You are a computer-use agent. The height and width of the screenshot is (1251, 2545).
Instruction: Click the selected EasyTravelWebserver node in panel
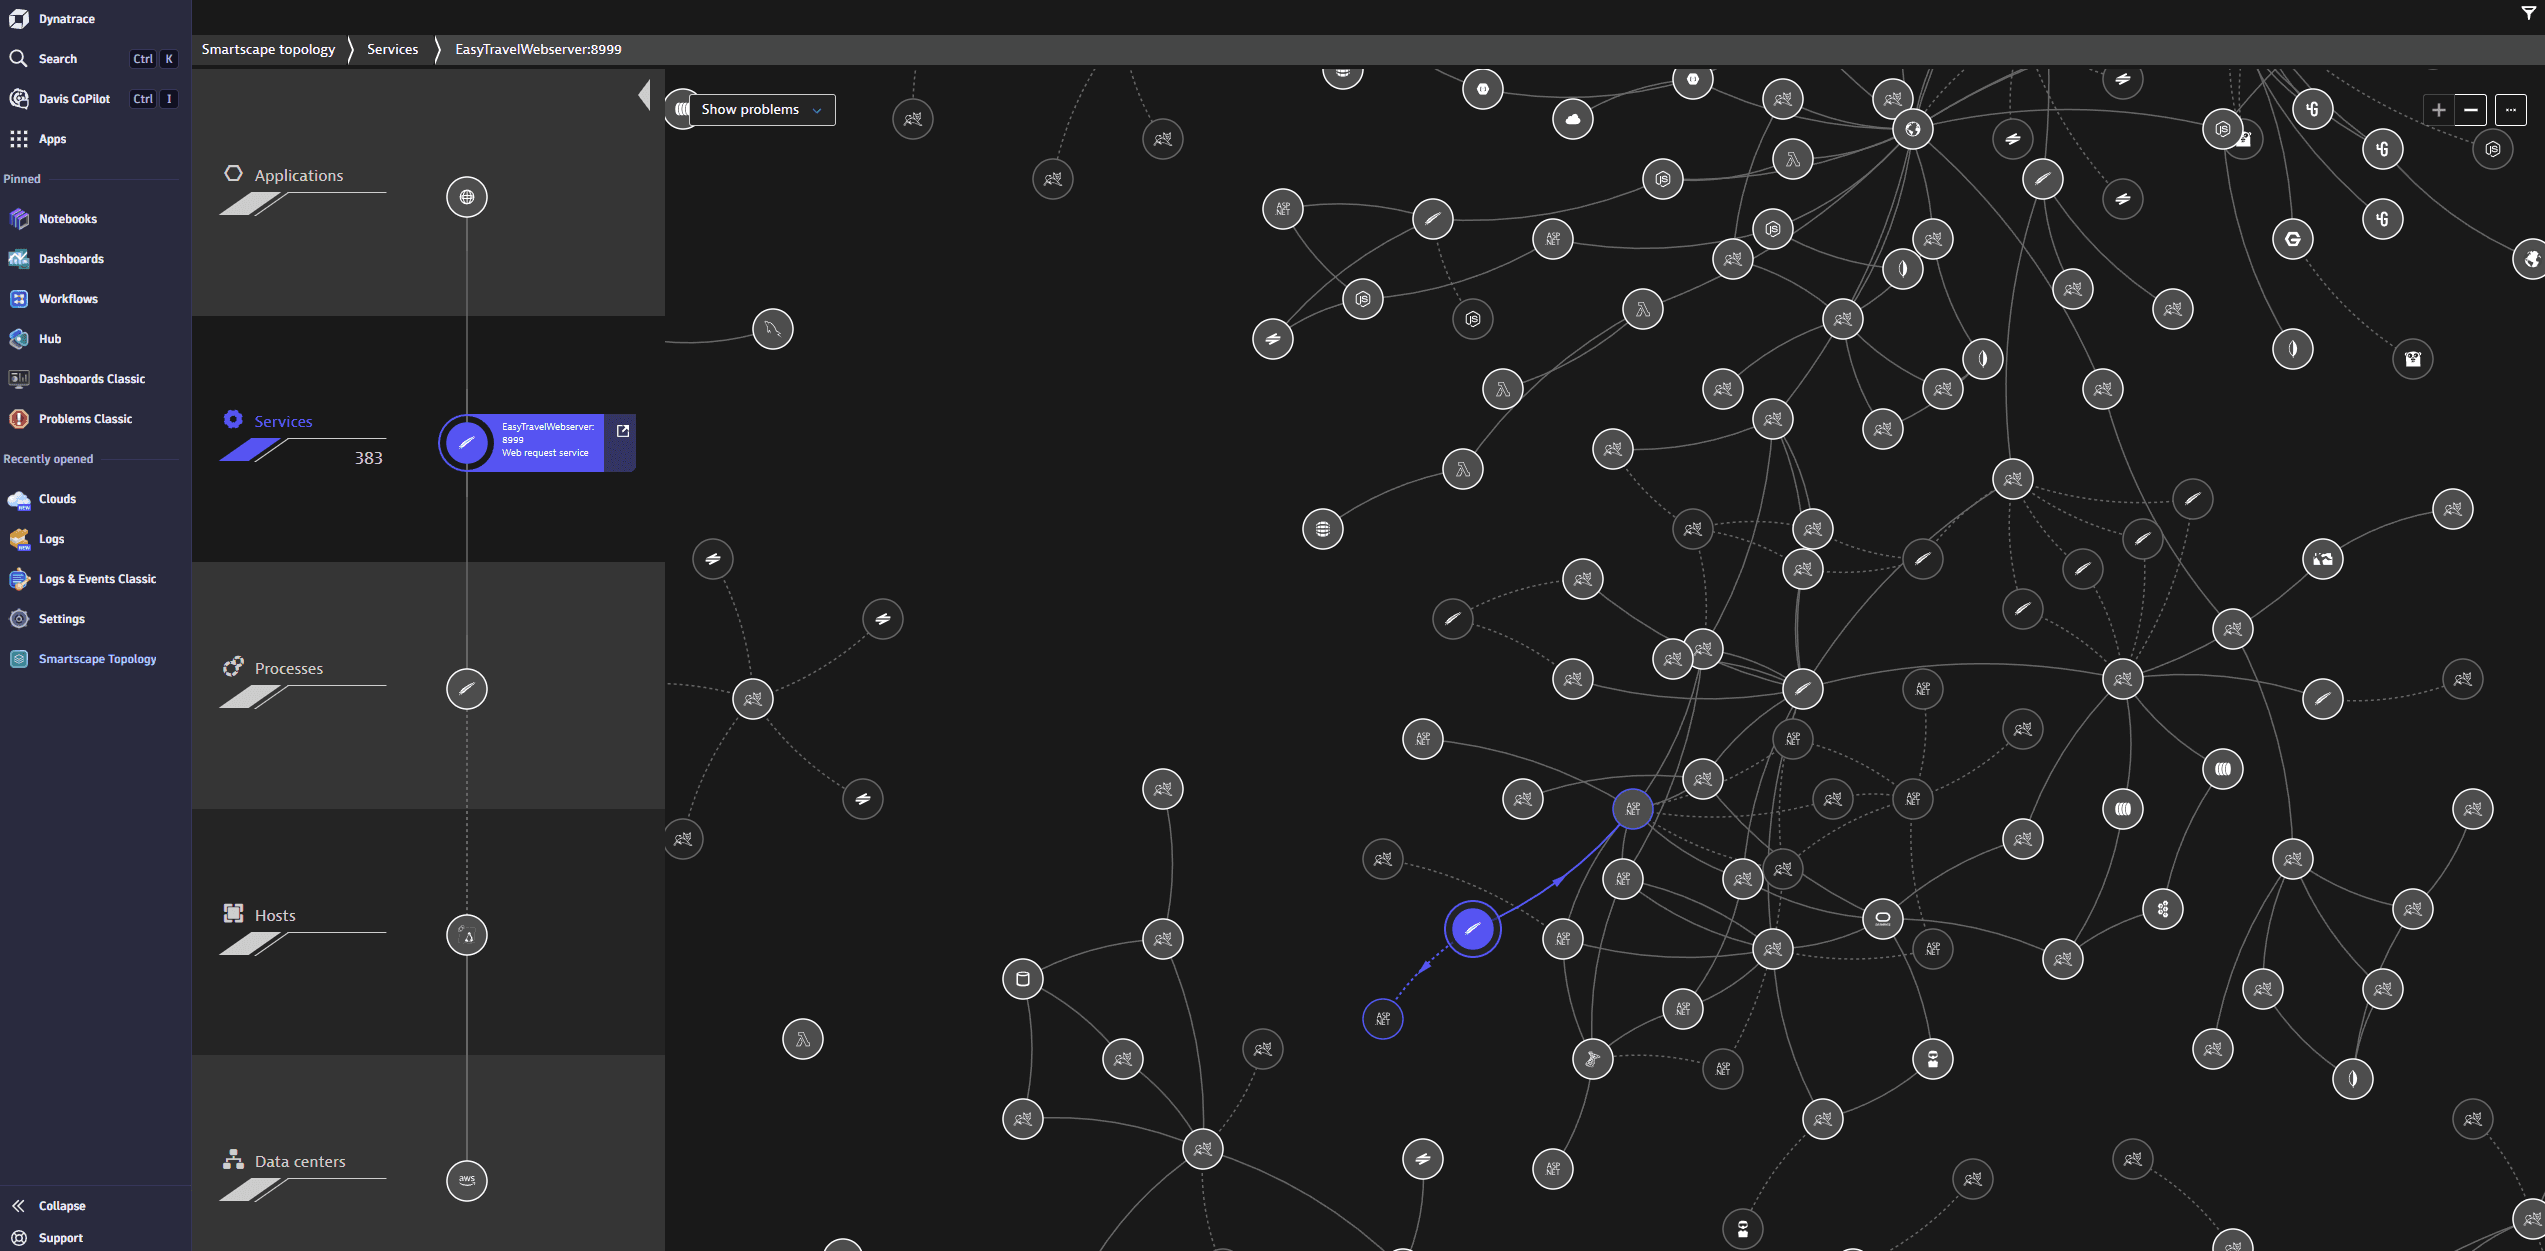coord(467,442)
